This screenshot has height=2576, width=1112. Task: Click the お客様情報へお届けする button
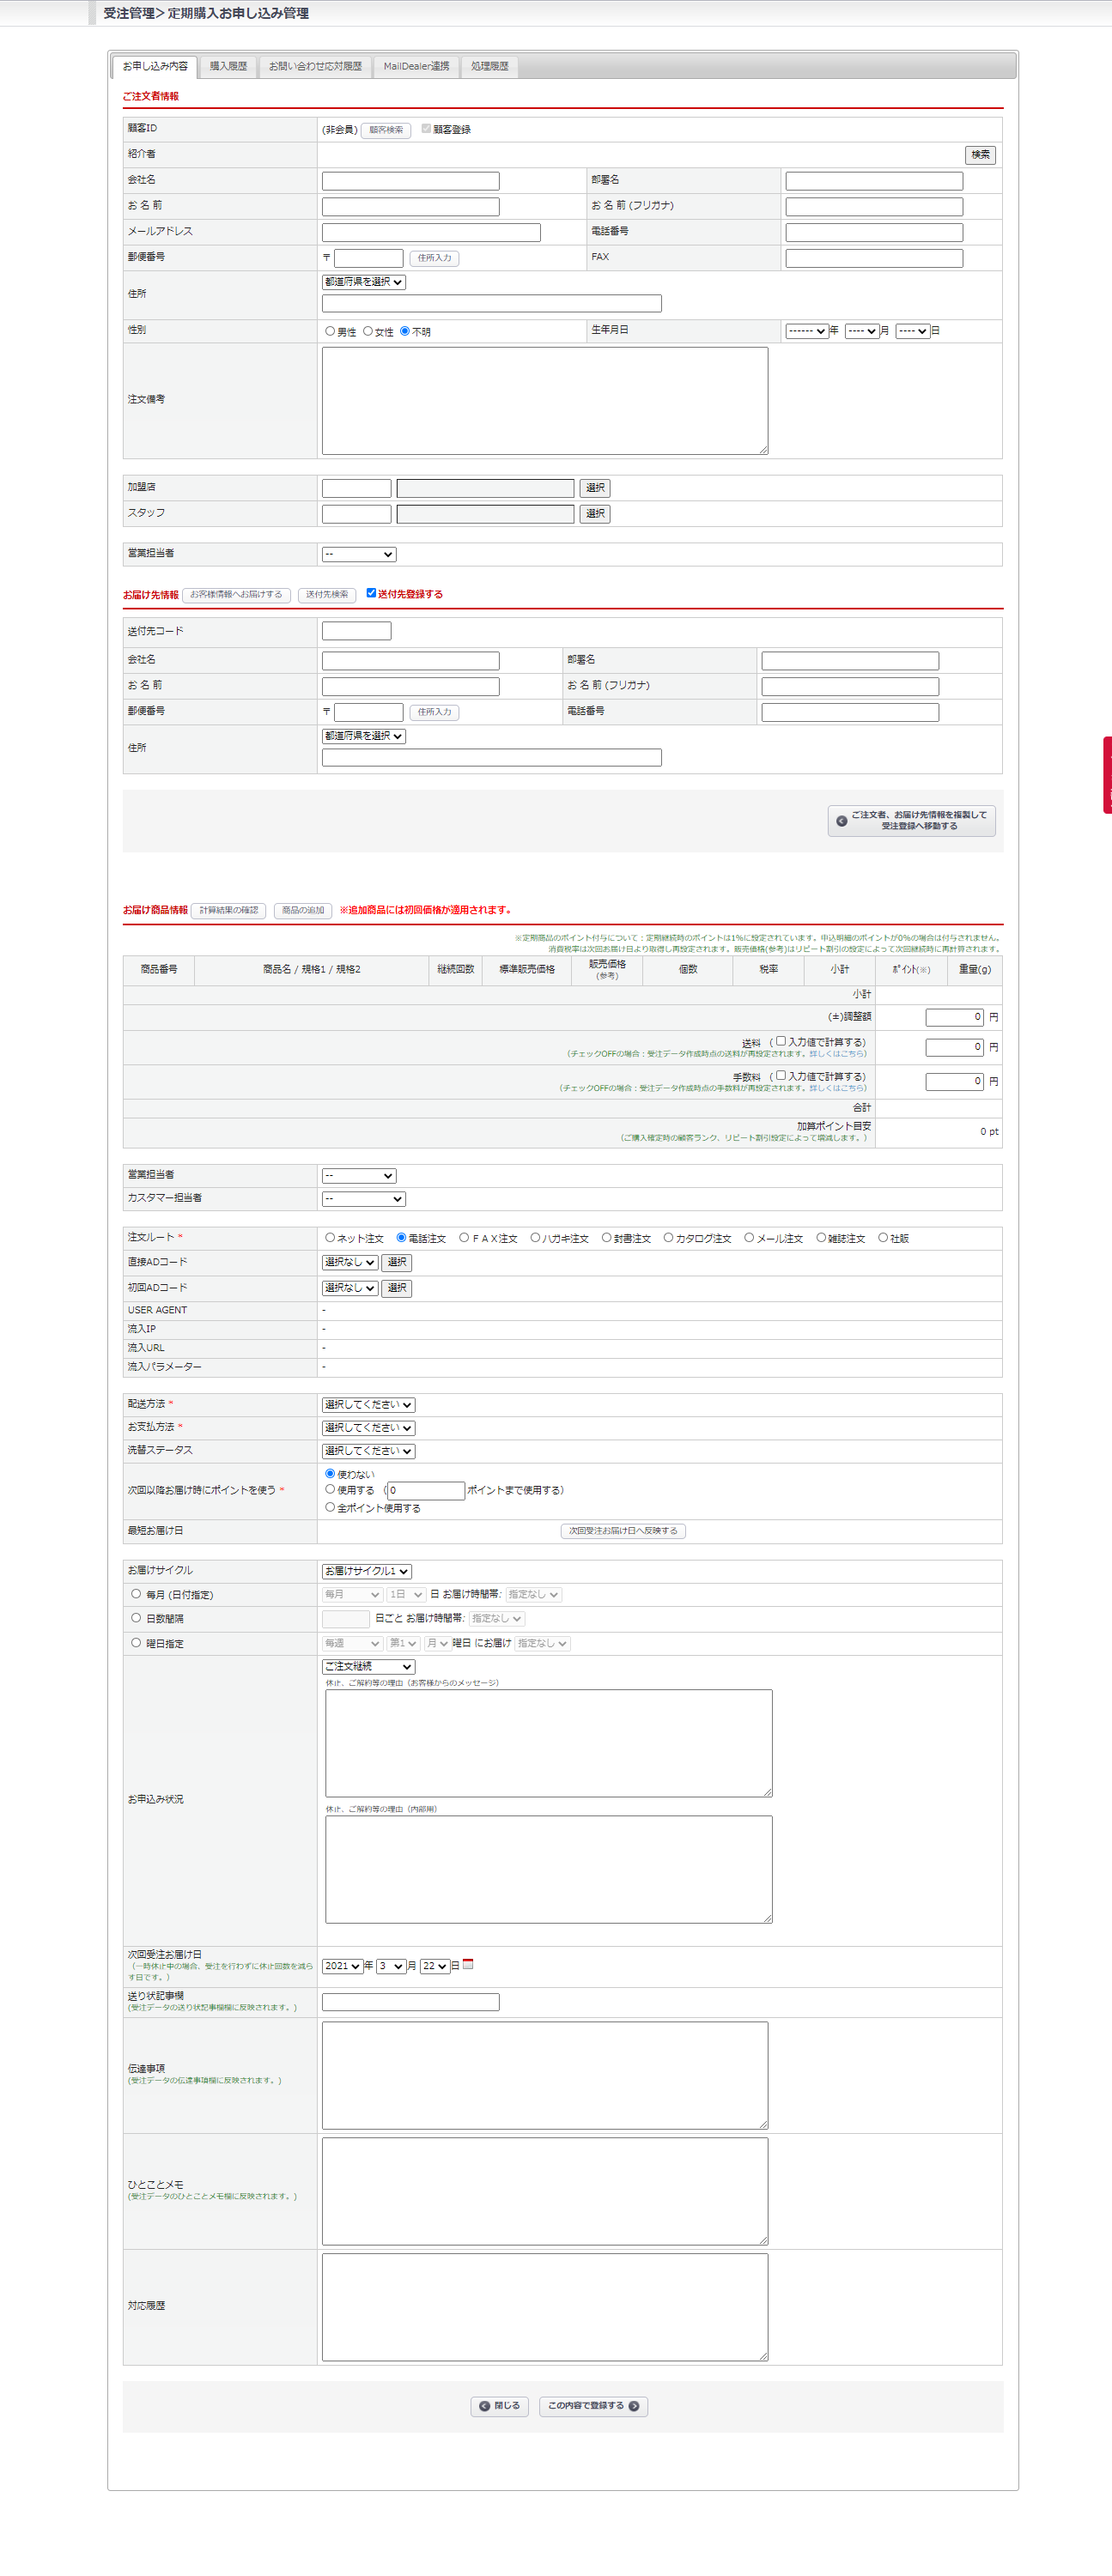pos(237,595)
